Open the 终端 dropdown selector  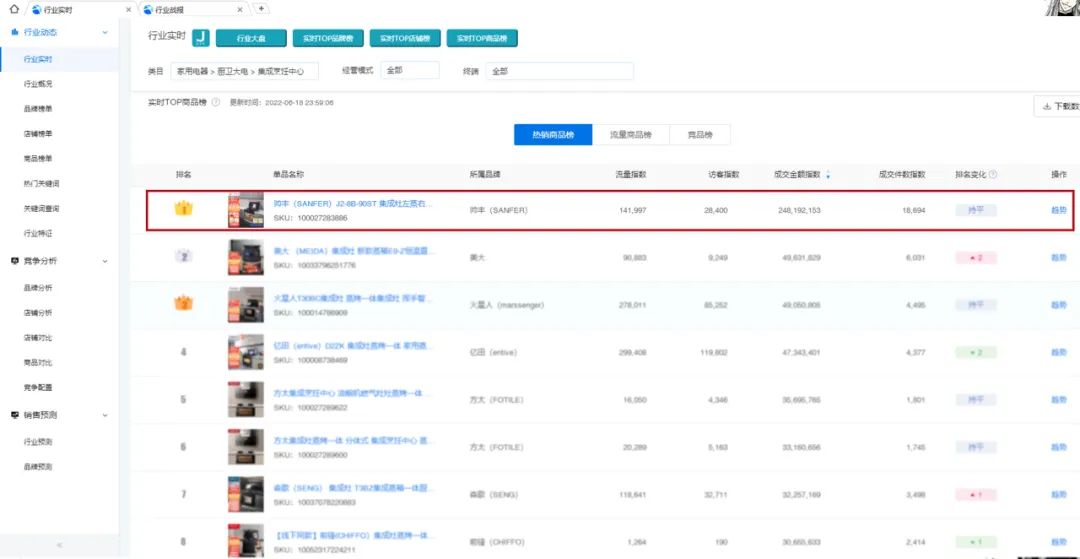558,71
